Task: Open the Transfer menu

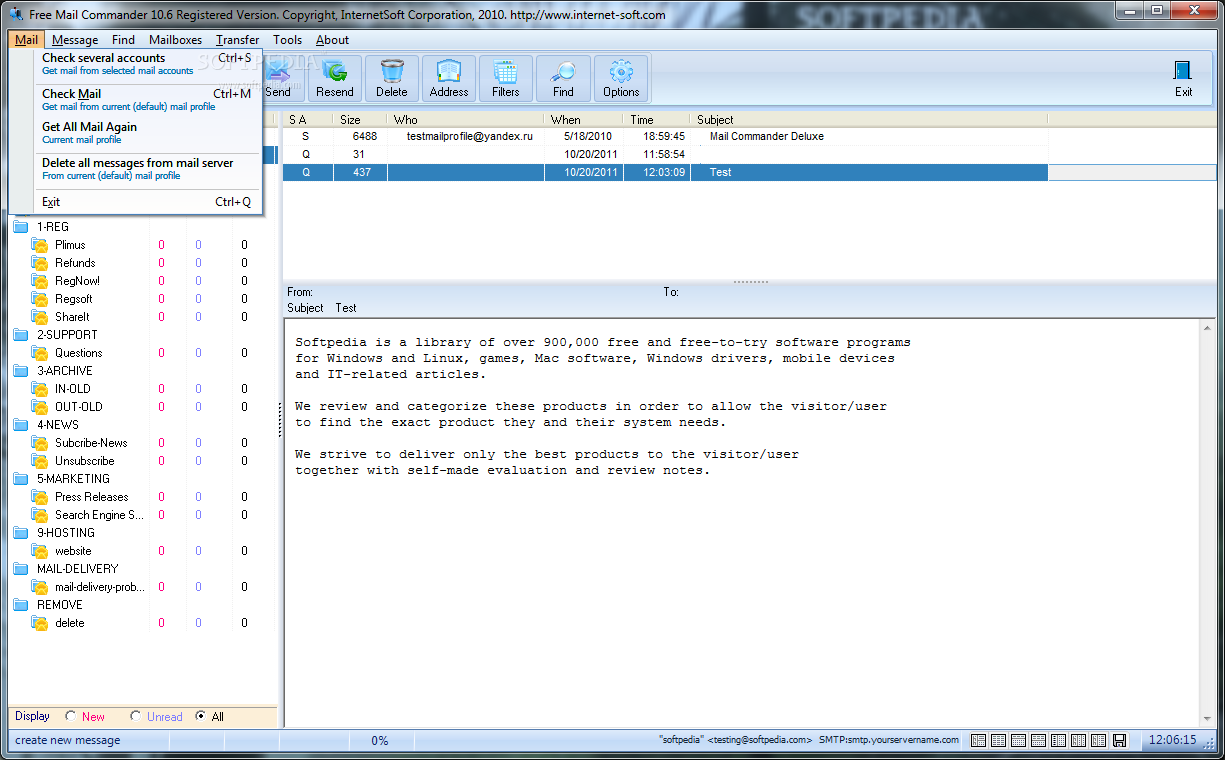Action: point(238,40)
